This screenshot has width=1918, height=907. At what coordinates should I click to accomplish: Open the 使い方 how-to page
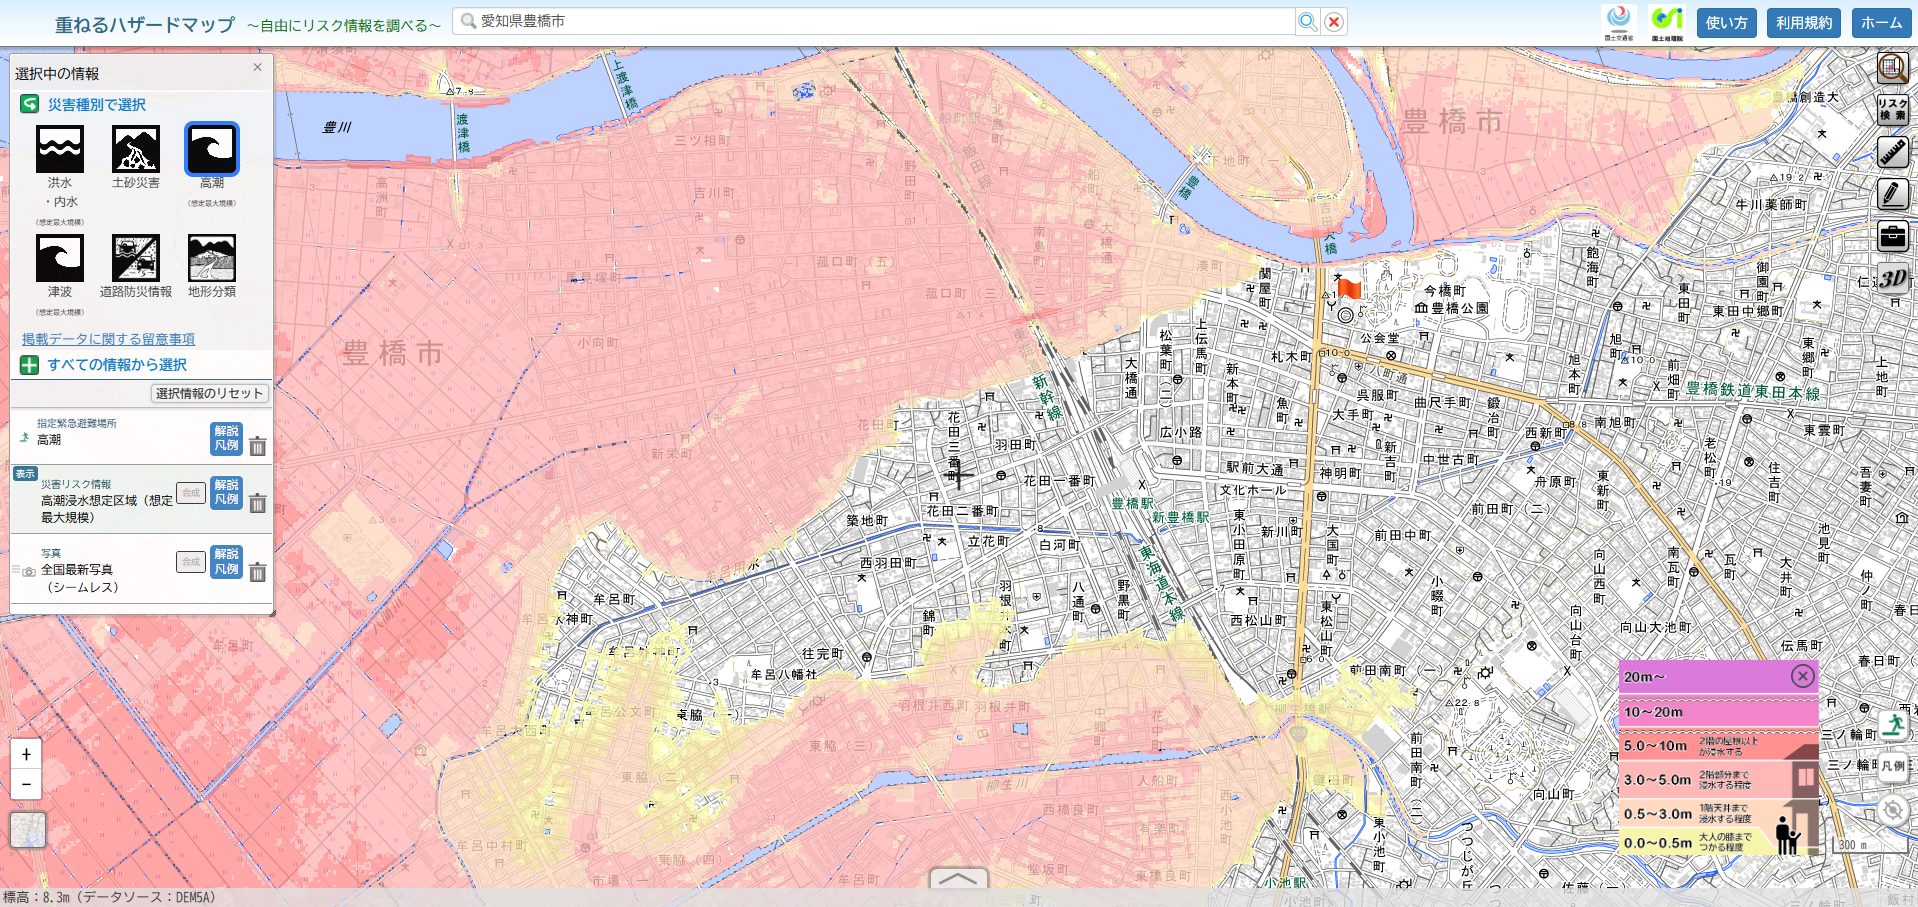1726,23
